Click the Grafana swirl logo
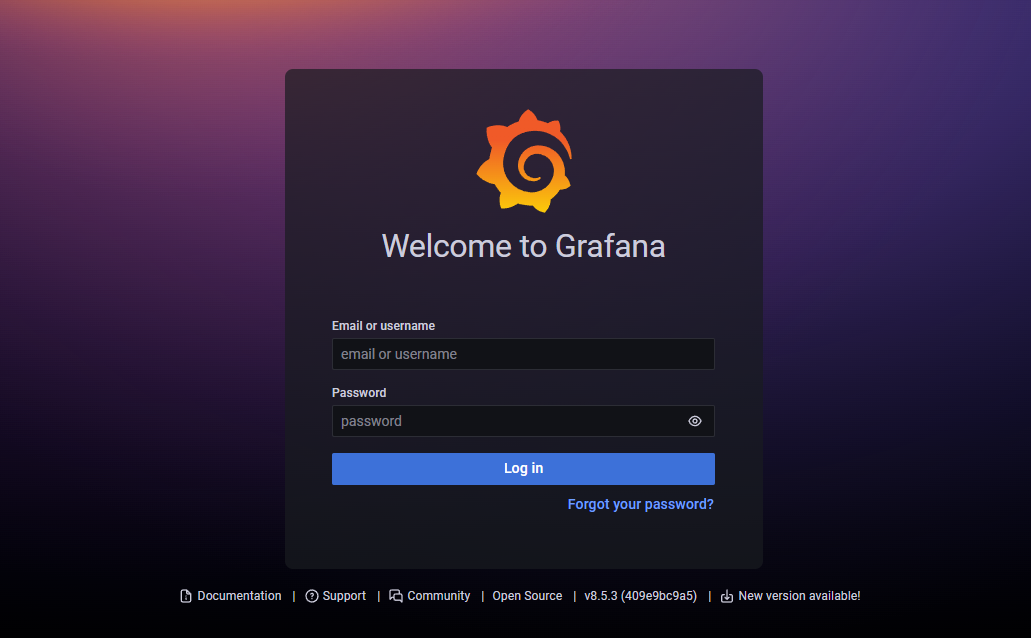 pyautogui.click(x=524, y=161)
